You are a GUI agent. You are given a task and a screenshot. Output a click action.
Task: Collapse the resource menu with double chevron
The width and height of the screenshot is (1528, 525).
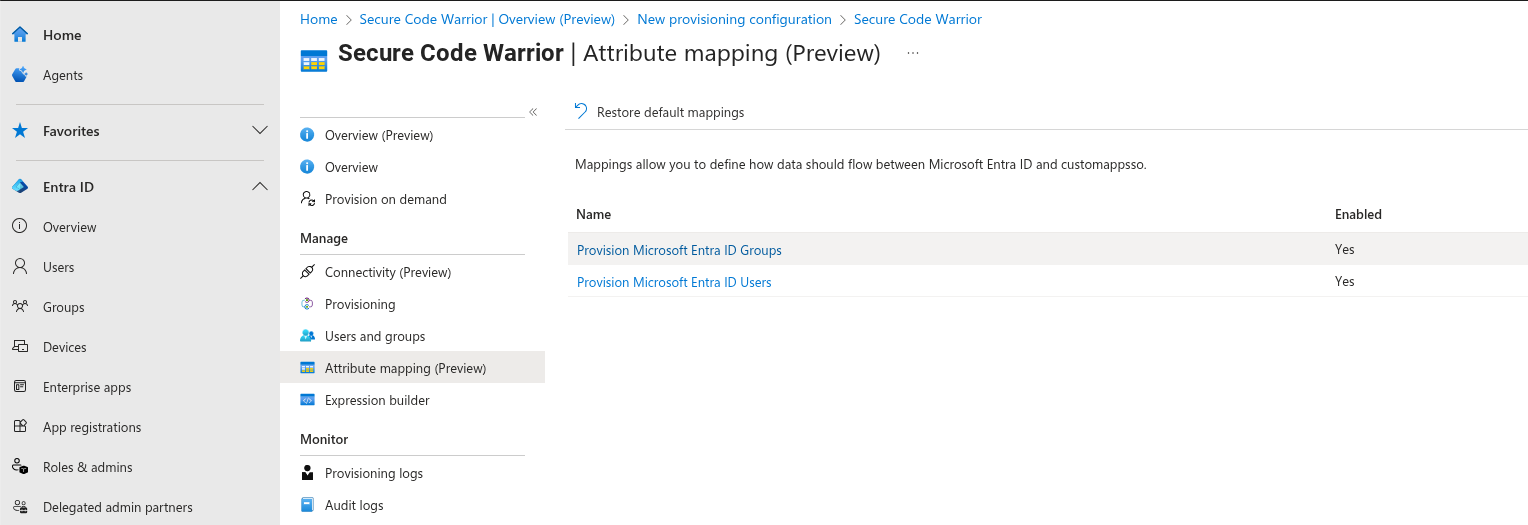click(533, 112)
